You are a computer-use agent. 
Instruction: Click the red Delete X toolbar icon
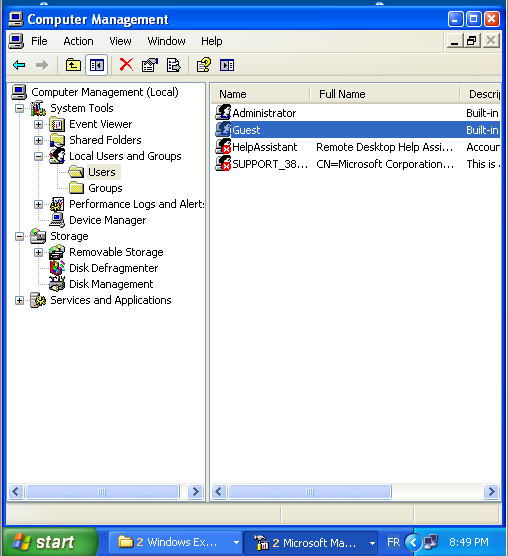(x=126, y=65)
